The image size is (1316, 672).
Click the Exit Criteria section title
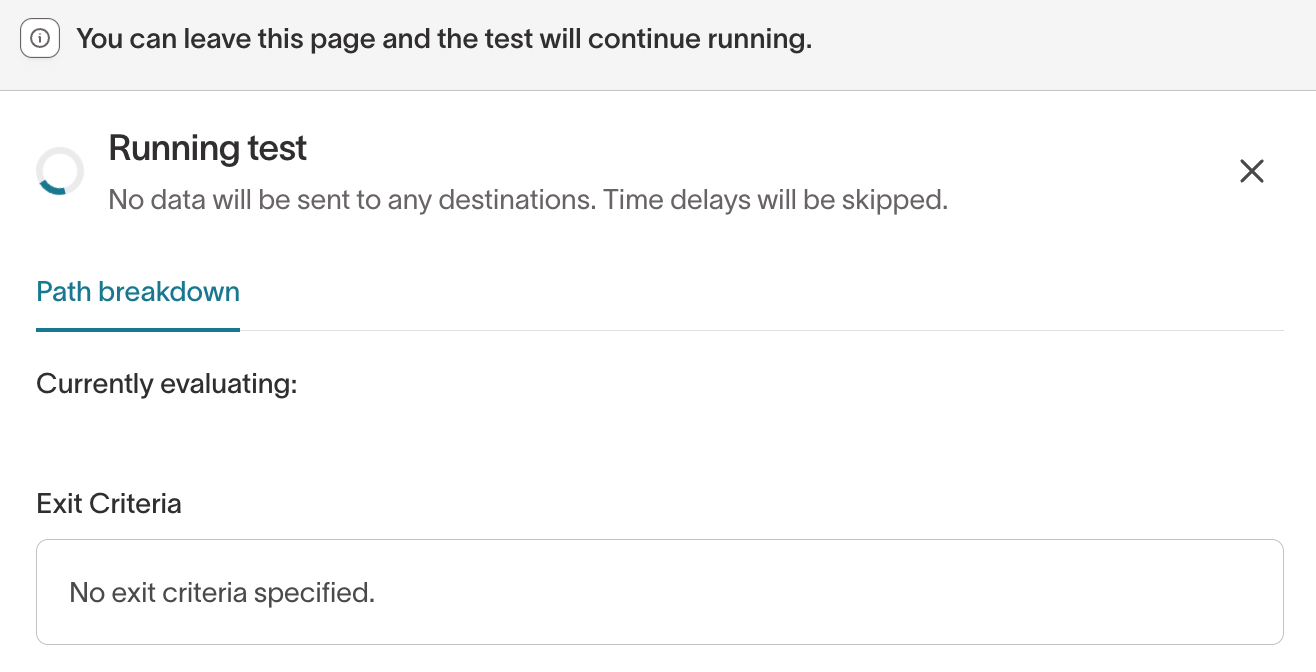click(x=108, y=503)
